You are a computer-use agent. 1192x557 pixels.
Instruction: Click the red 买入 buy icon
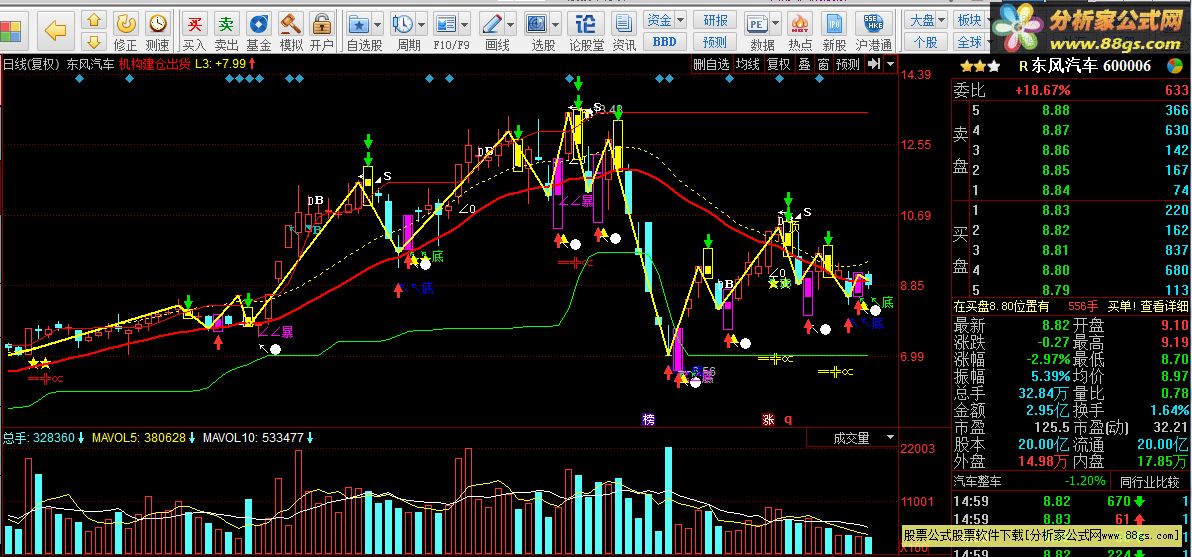195,24
